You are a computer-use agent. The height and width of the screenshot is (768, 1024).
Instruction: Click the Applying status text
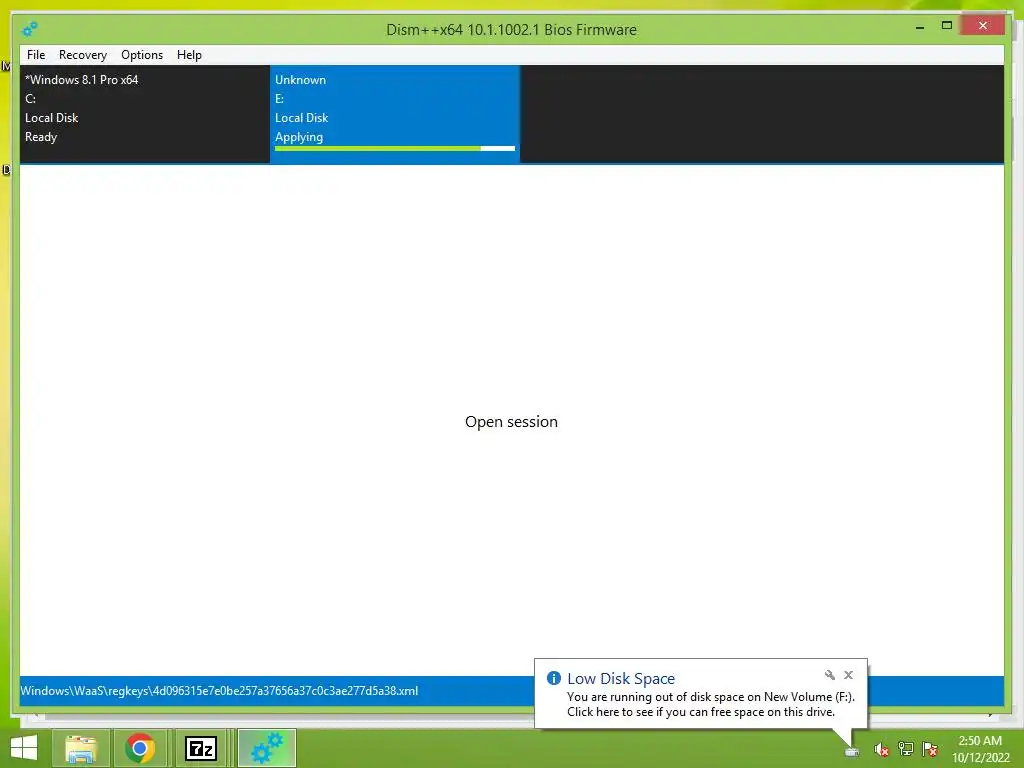tap(299, 137)
